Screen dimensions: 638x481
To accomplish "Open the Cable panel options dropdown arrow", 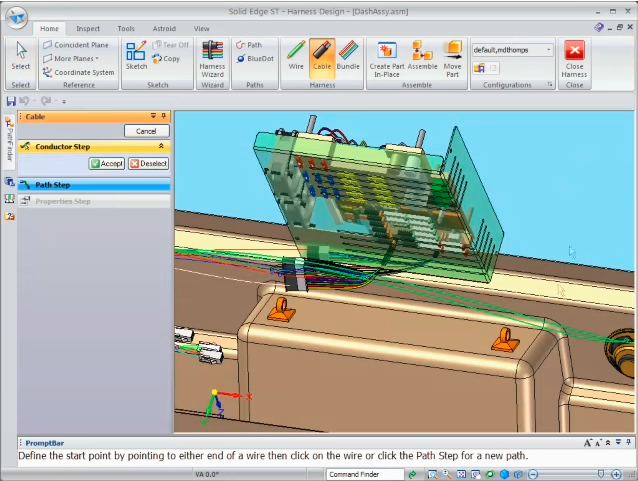I will point(153,116).
